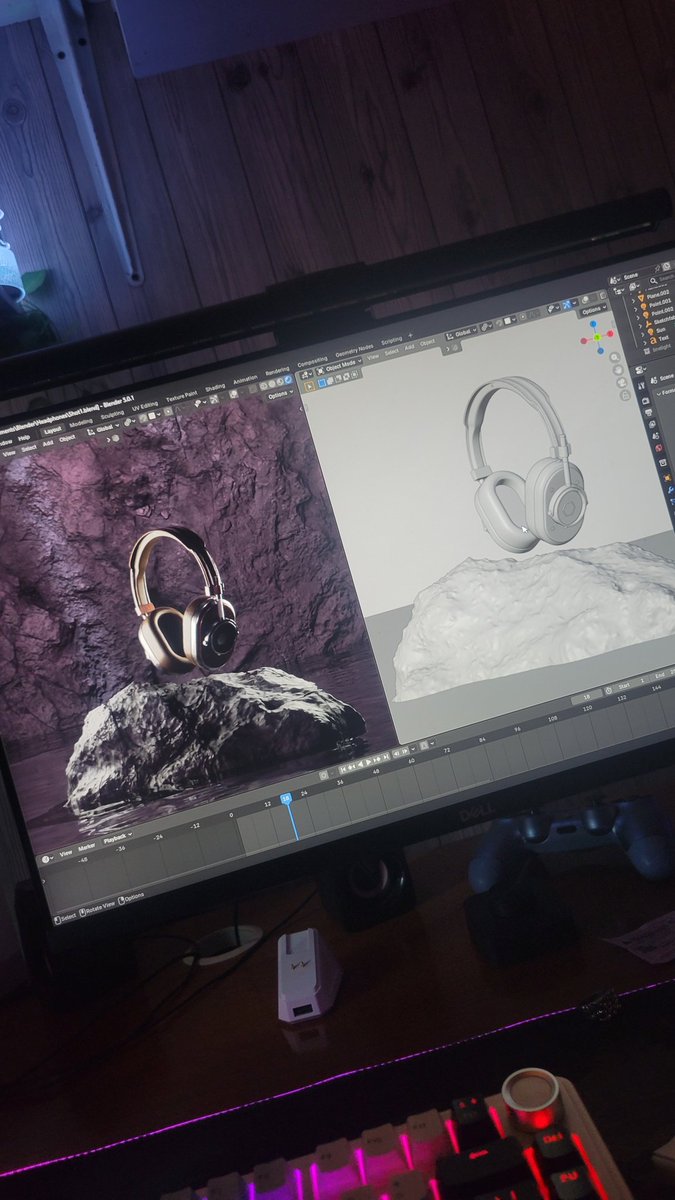675x1200 pixels.
Task: Switch to the Modeling workspace tab
Action: click(81, 424)
